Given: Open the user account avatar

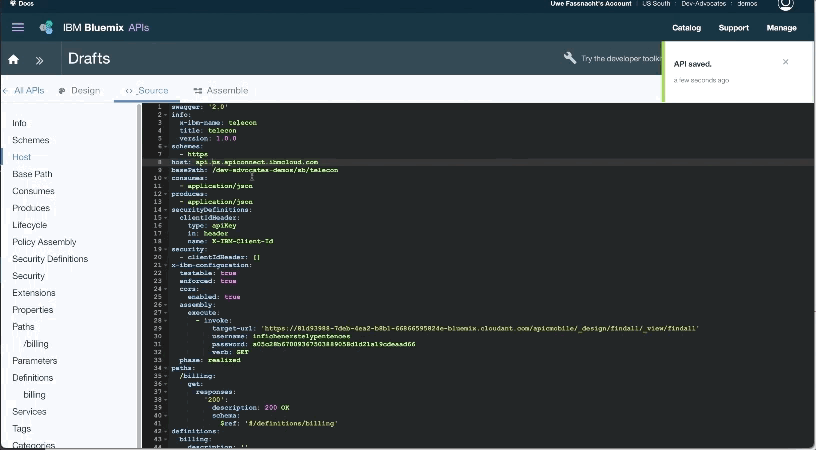Looking at the screenshot, I should tap(785, 5).
